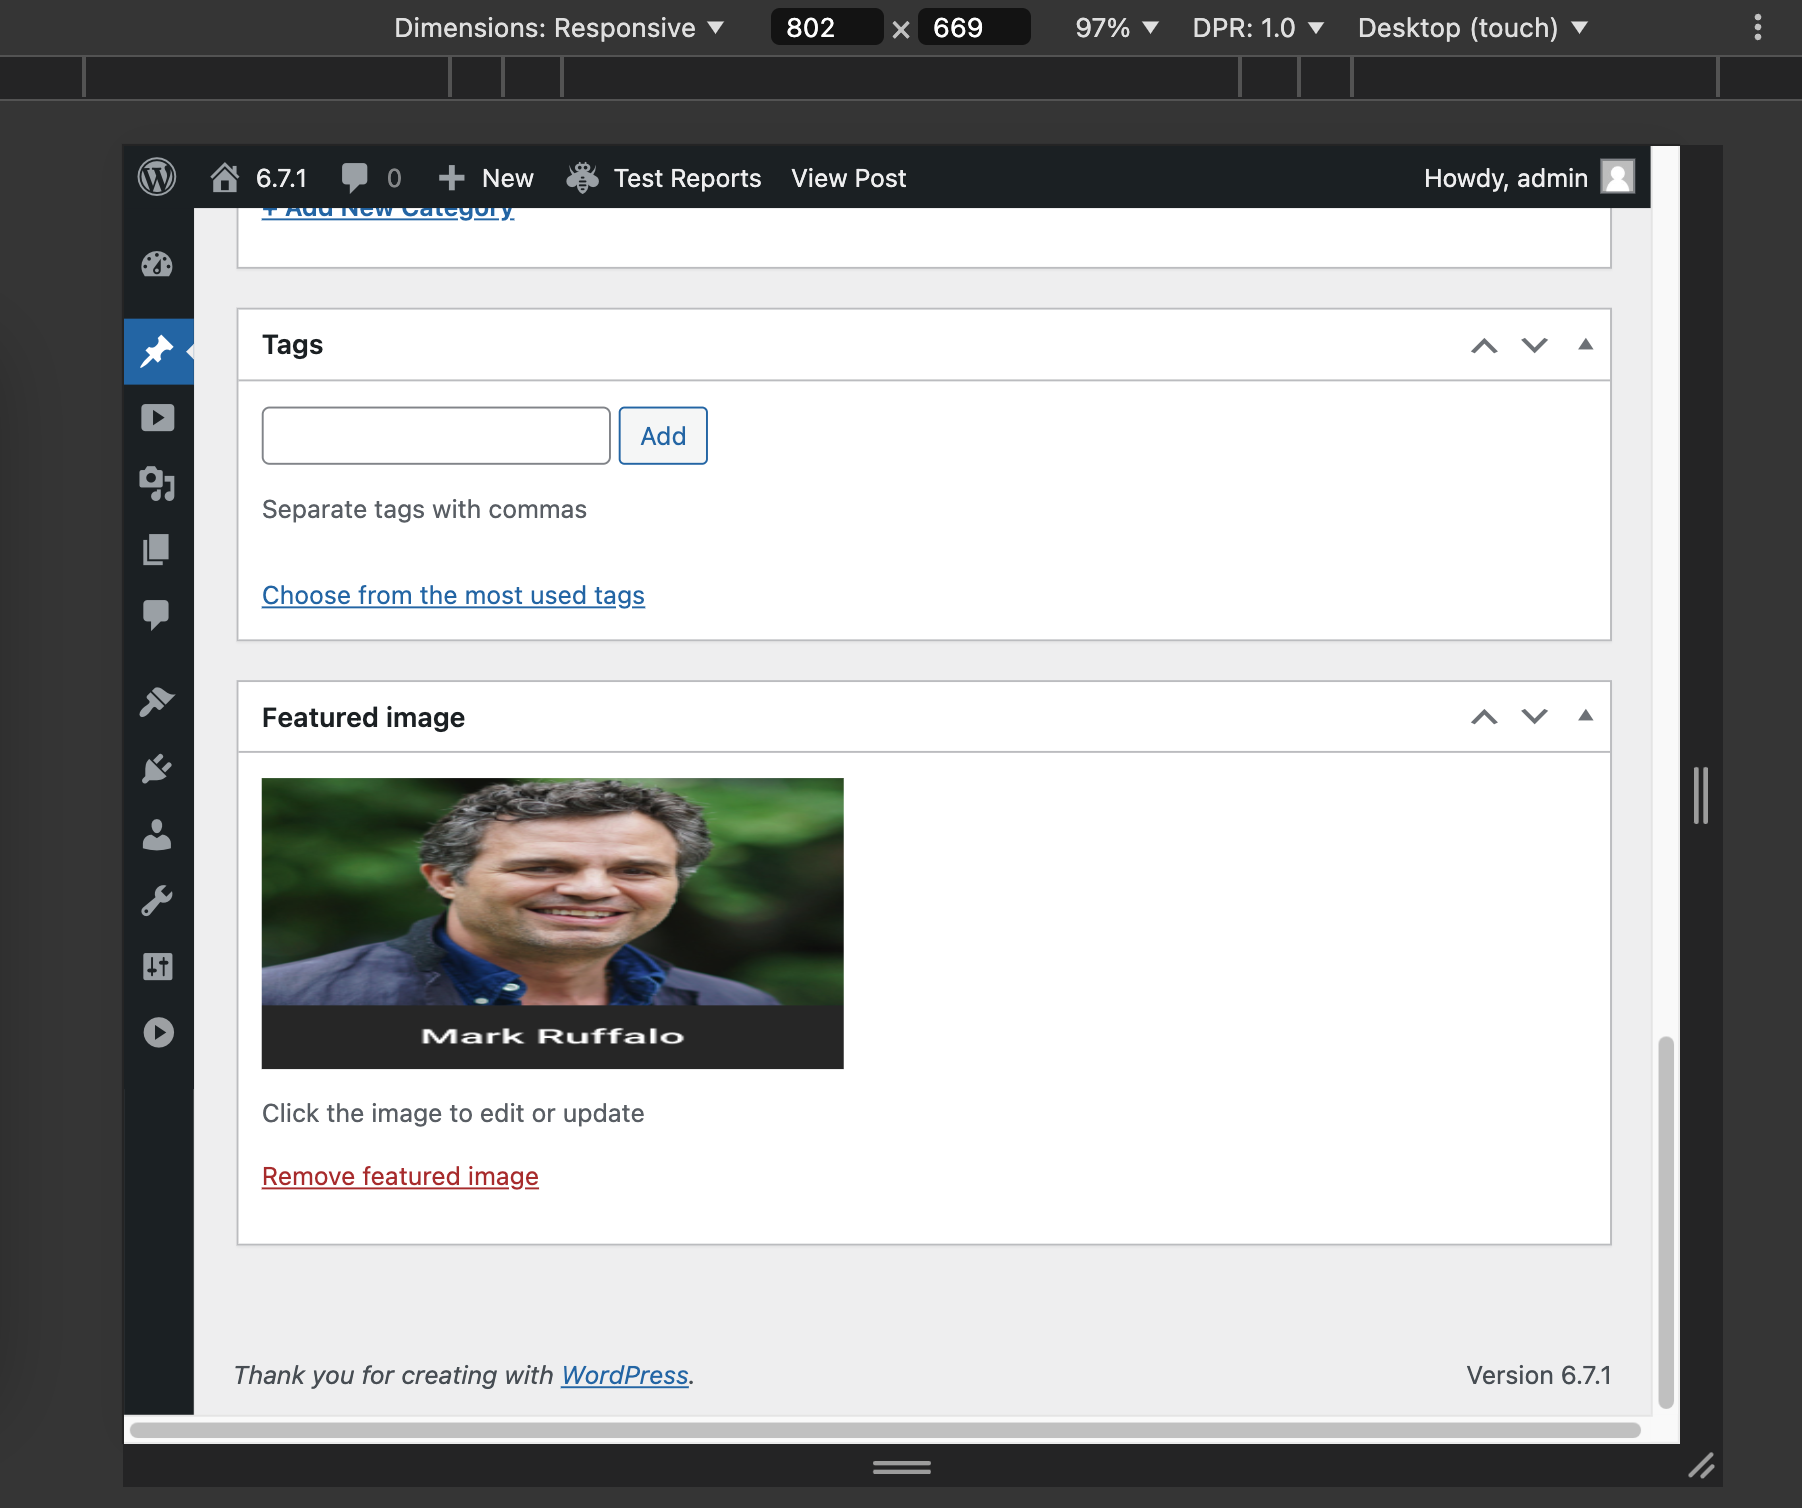Open the Pages sidebar icon
Viewport: 1802px width, 1508px height.
157,549
